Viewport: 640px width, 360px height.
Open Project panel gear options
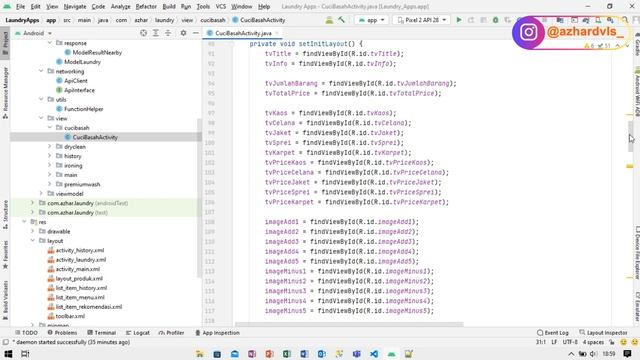183,33
